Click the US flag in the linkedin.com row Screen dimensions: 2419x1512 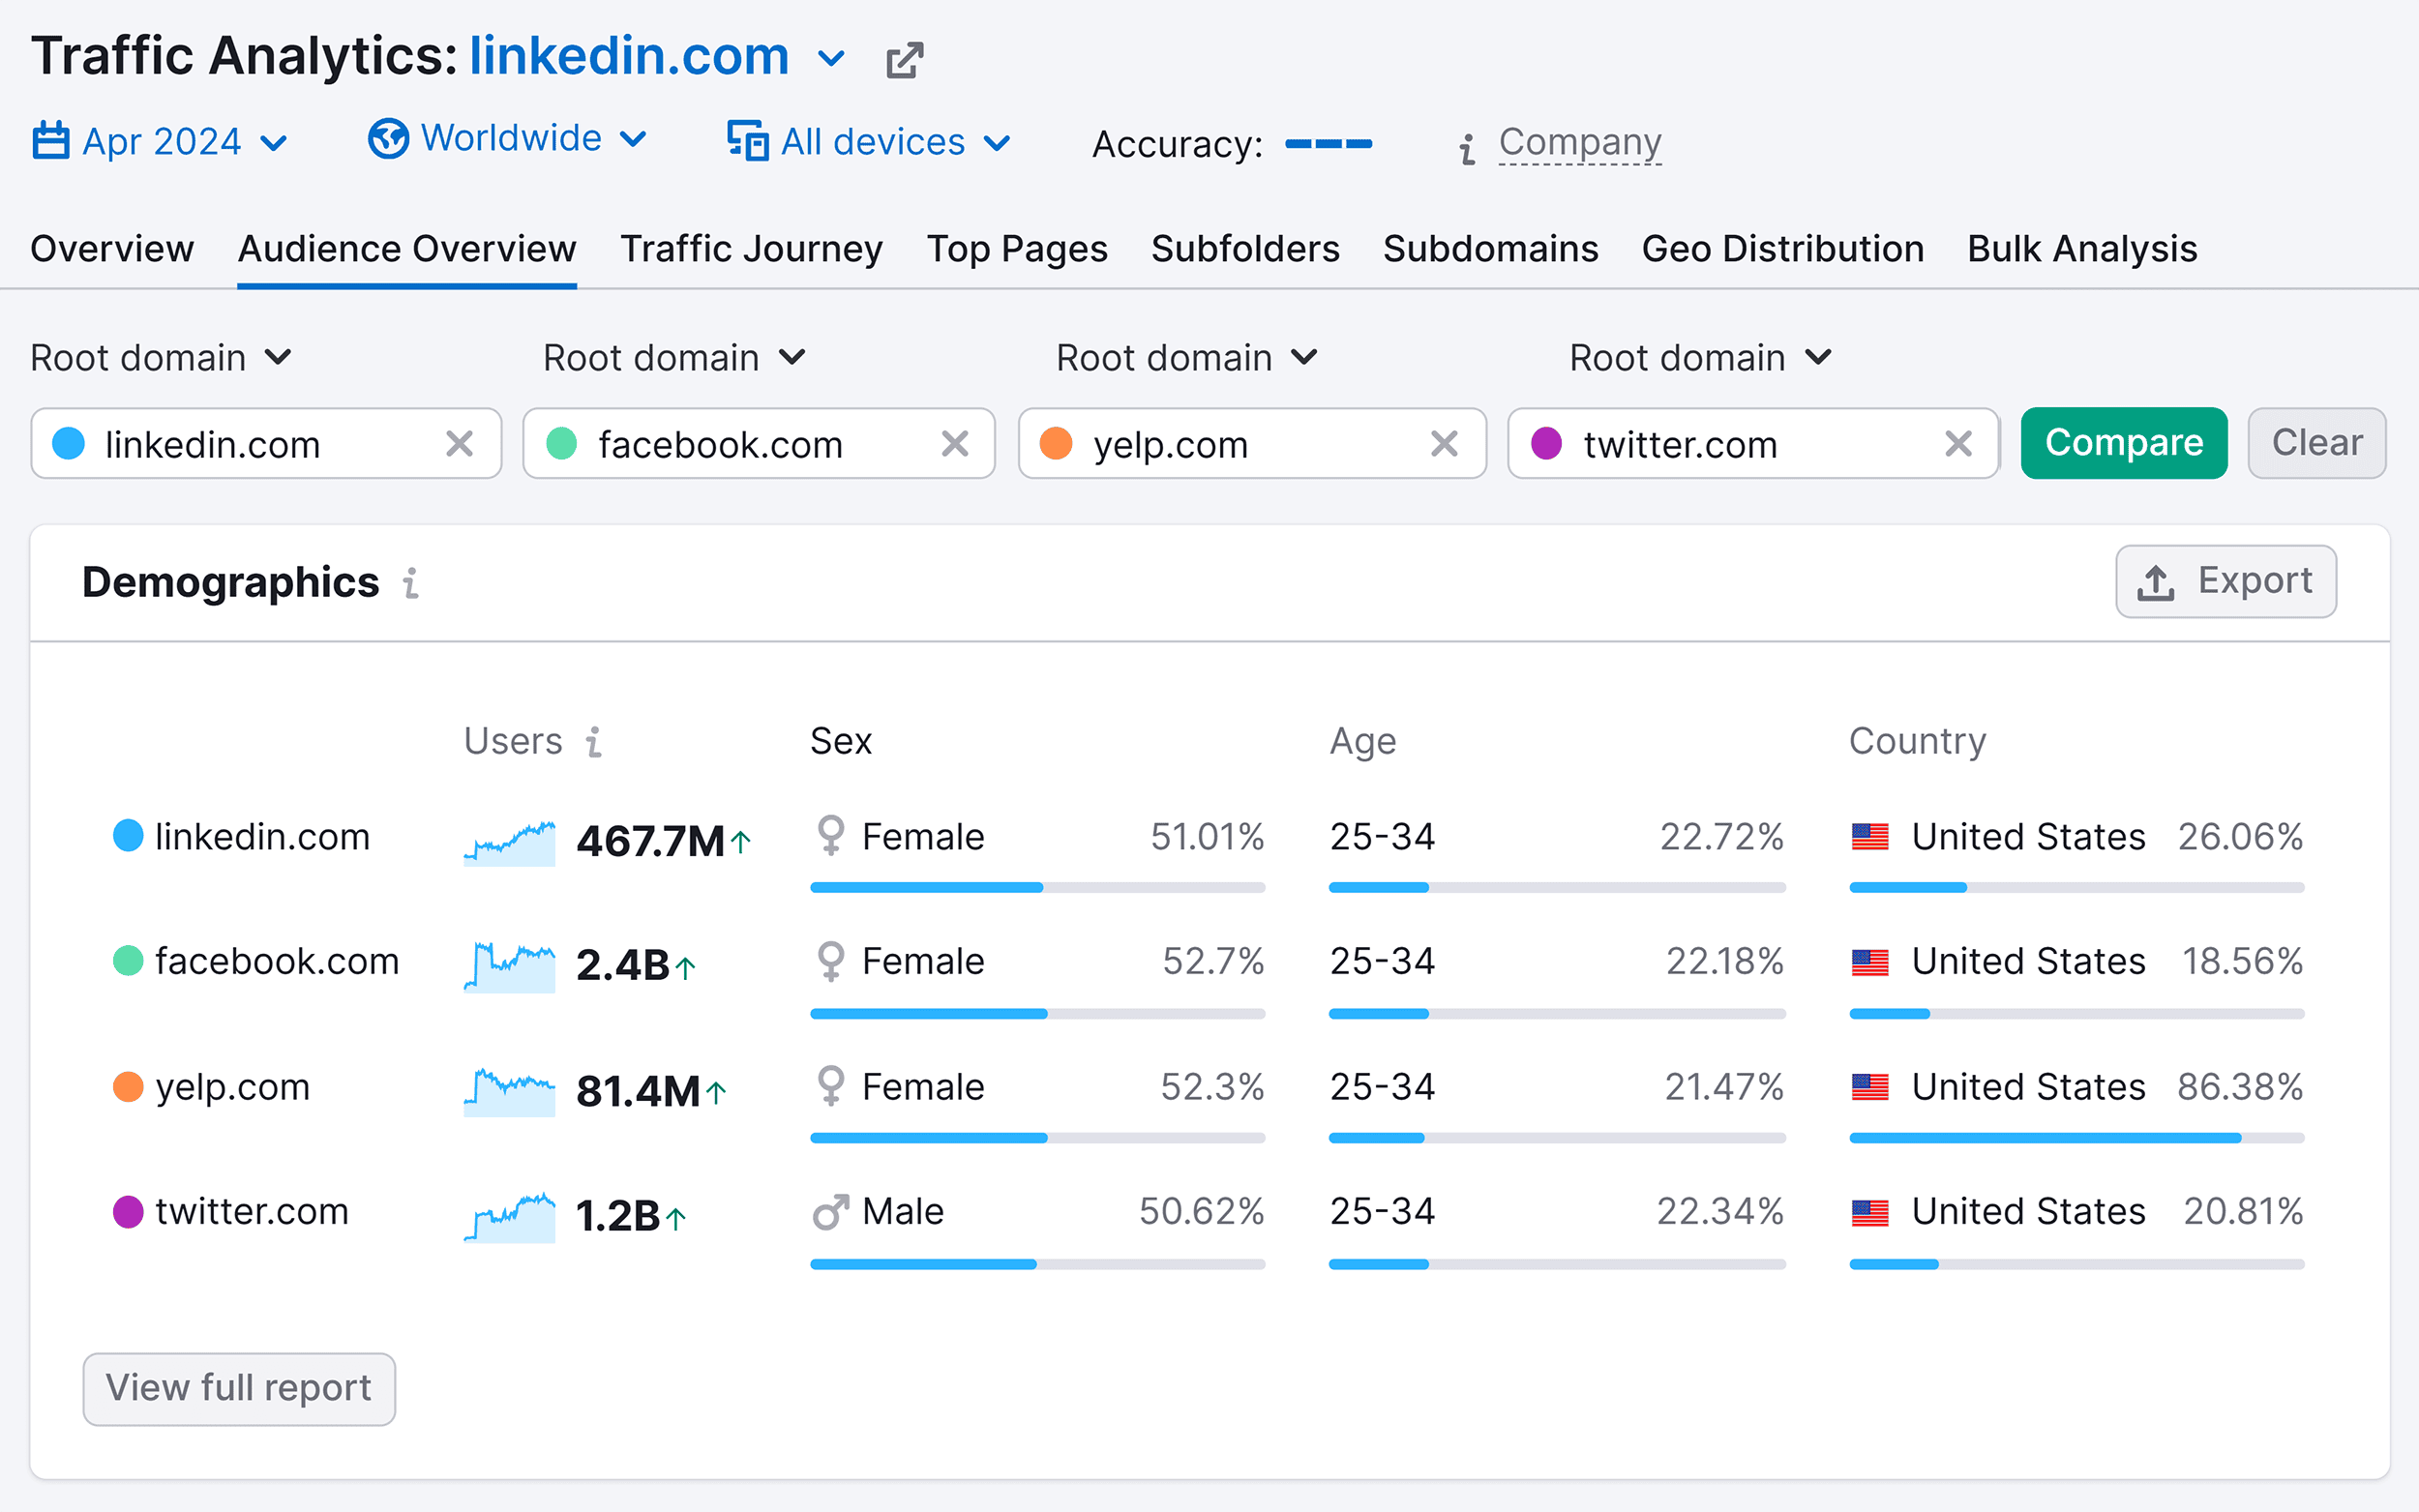point(1871,836)
